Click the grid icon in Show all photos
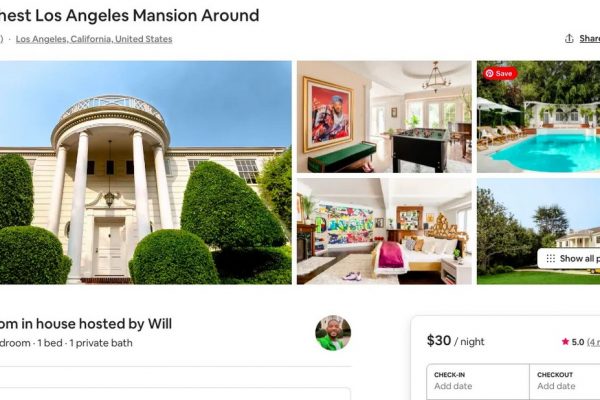Viewport: 600px width, 400px height. click(x=551, y=258)
